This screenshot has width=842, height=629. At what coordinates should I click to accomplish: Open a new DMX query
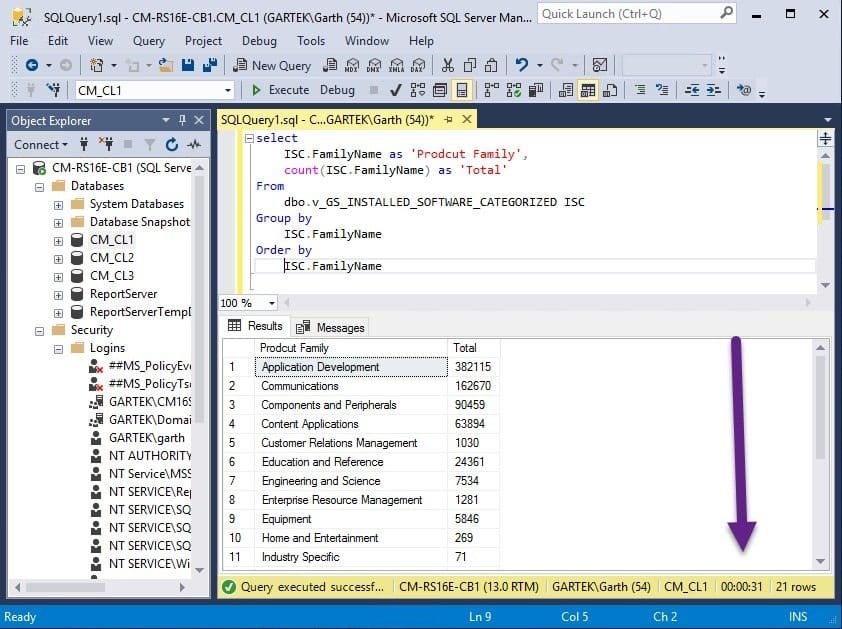[374, 66]
